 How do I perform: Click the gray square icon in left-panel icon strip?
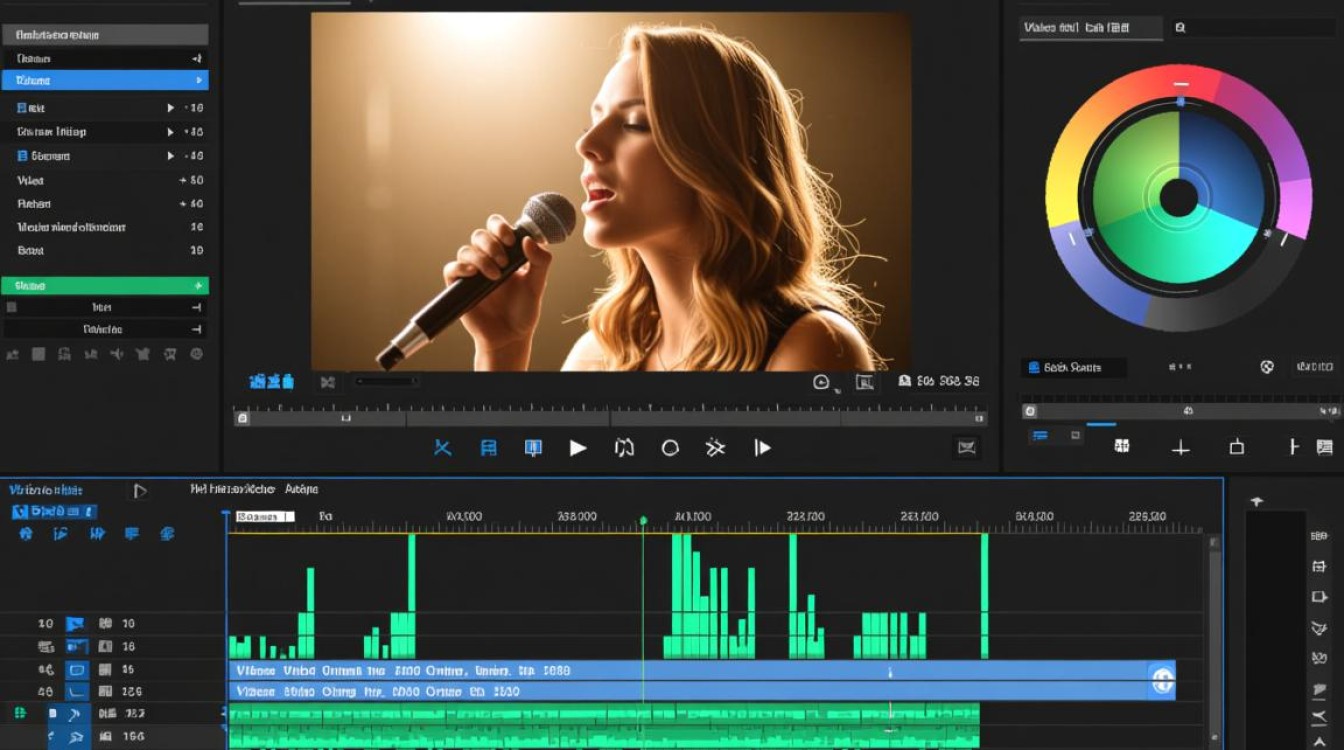pos(38,354)
